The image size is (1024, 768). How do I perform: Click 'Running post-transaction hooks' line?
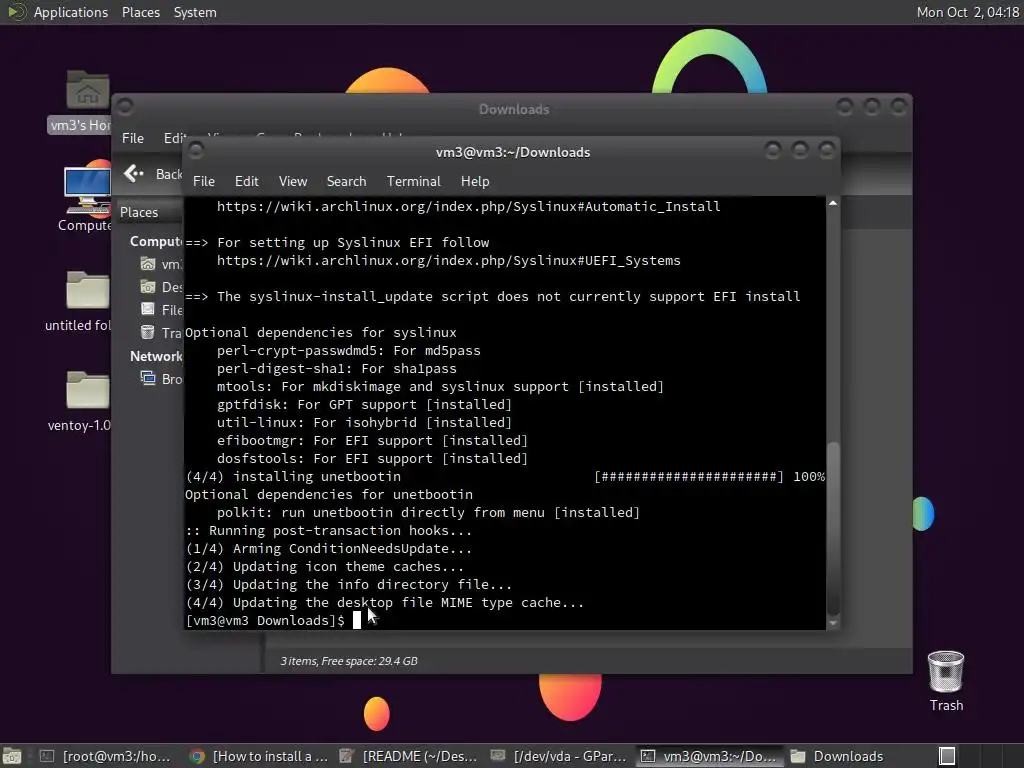coord(328,531)
